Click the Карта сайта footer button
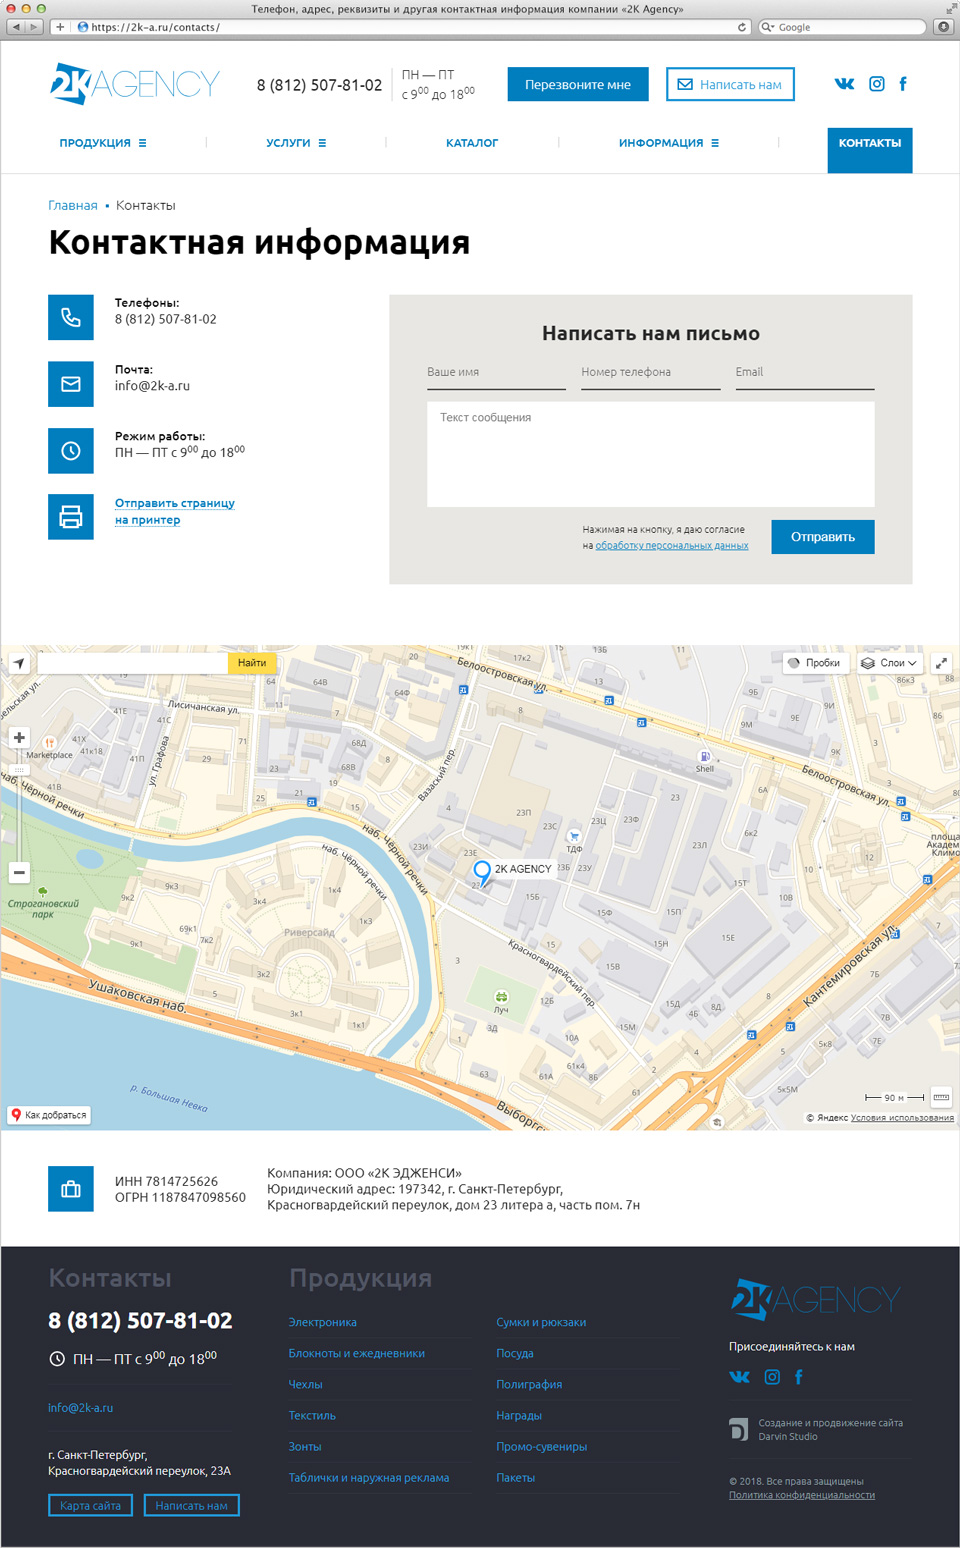Screen dimensions: 960x1548 click(90, 1505)
